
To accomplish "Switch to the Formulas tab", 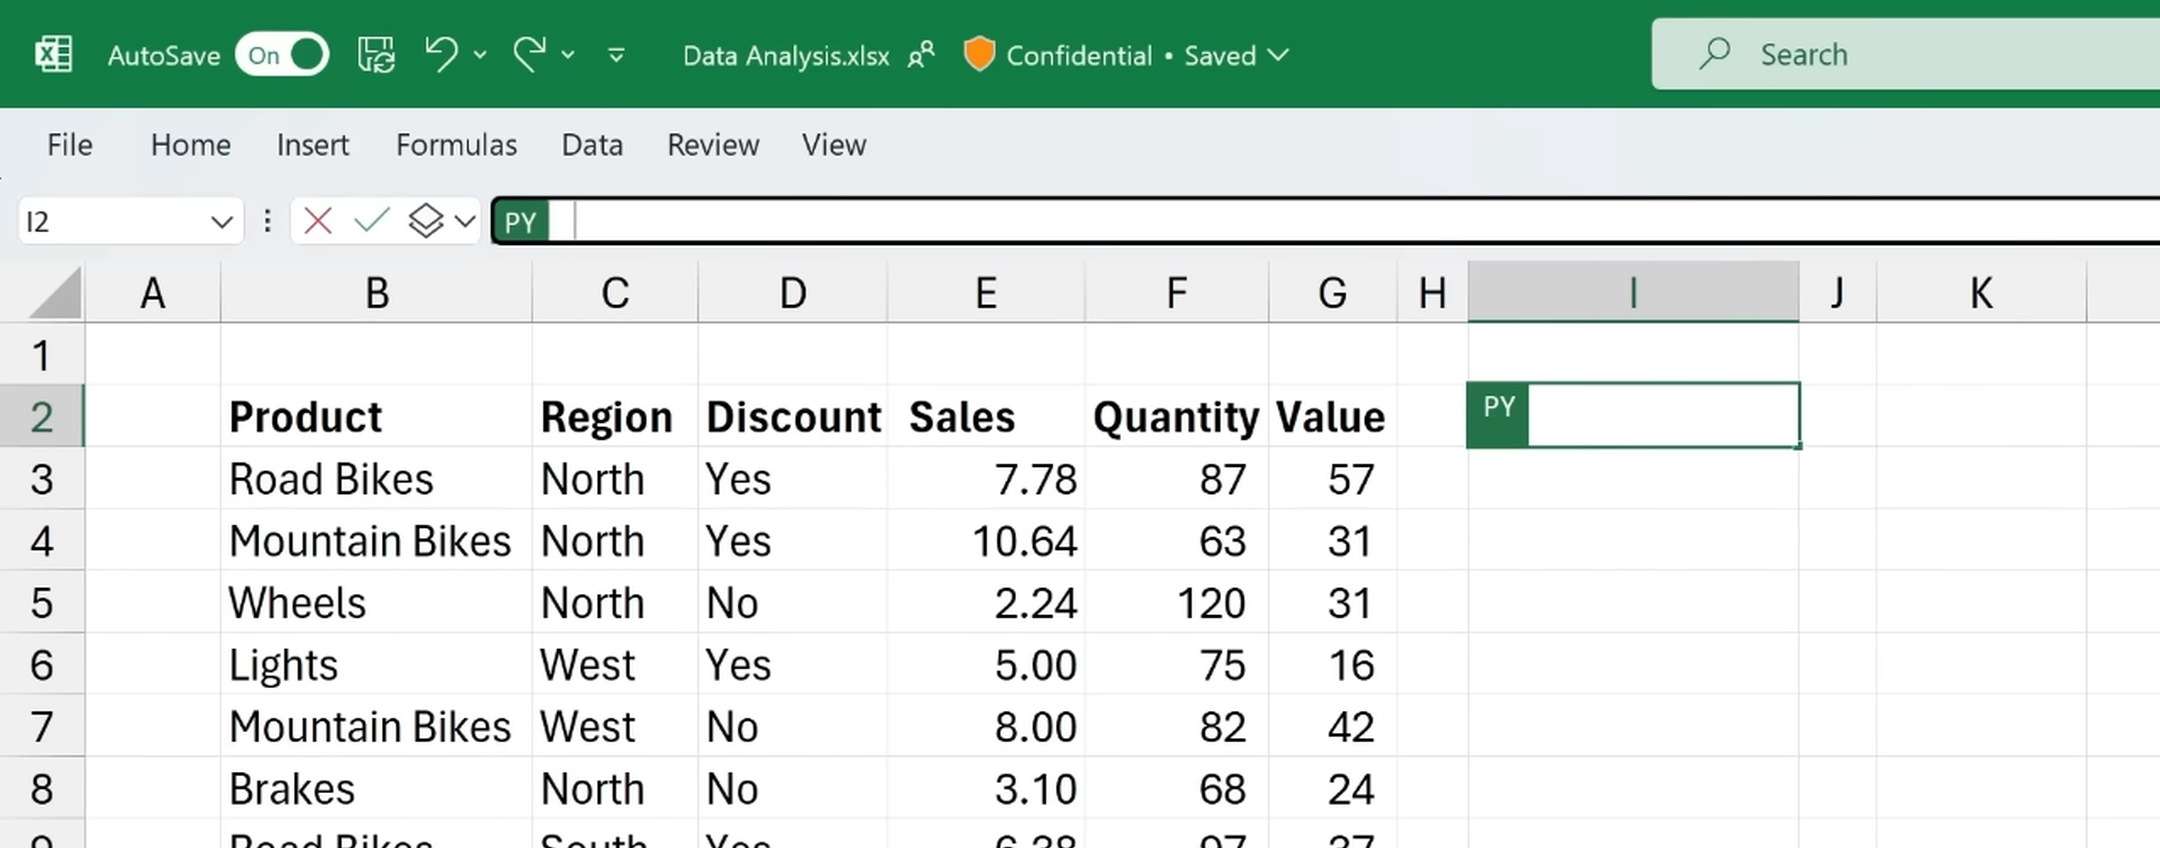I will point(456,145).
